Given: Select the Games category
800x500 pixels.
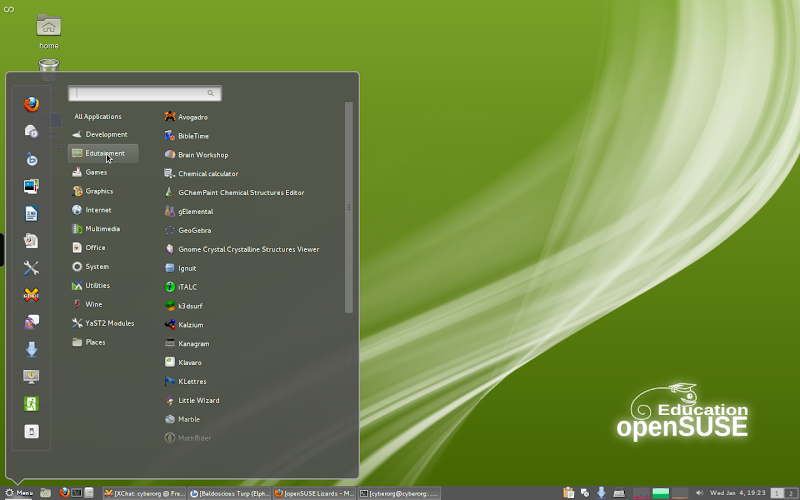Looking at the screenshot, I should pyautogui.click(x=96, y=172).
